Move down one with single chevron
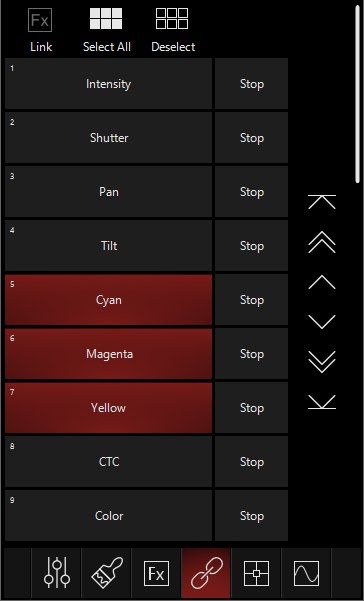The image size is (364, 601). 322,322
